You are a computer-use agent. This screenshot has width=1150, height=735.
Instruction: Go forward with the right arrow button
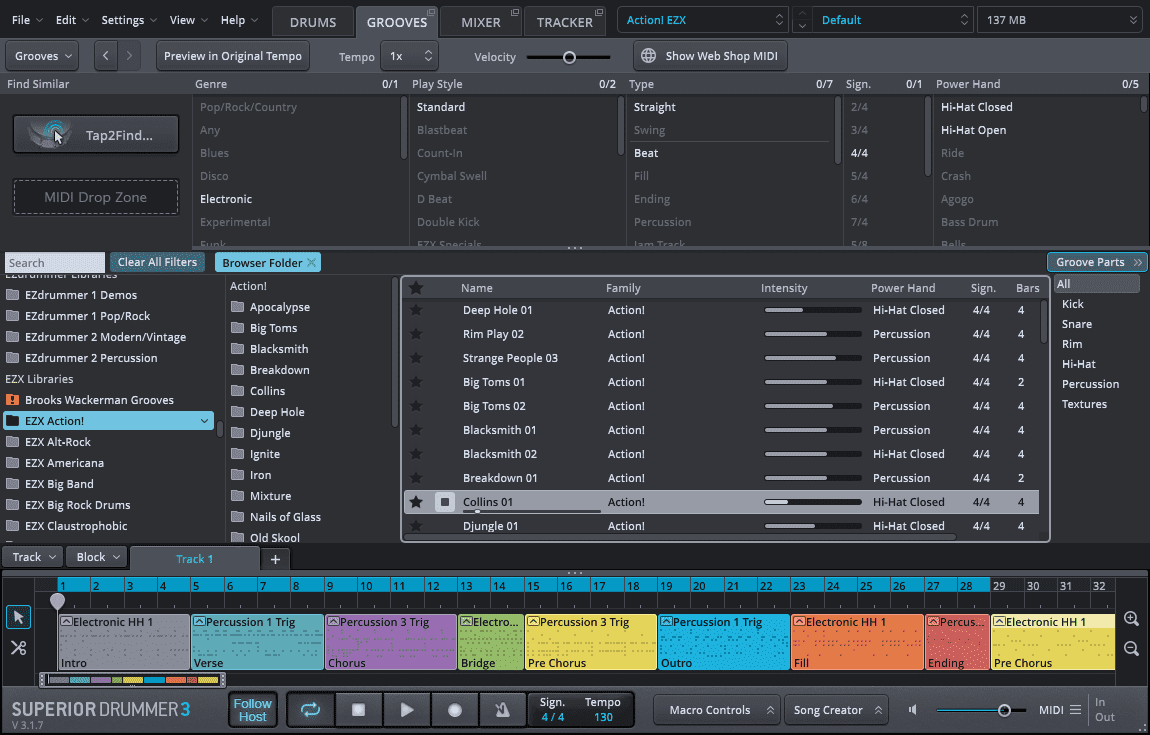(129, 56)
